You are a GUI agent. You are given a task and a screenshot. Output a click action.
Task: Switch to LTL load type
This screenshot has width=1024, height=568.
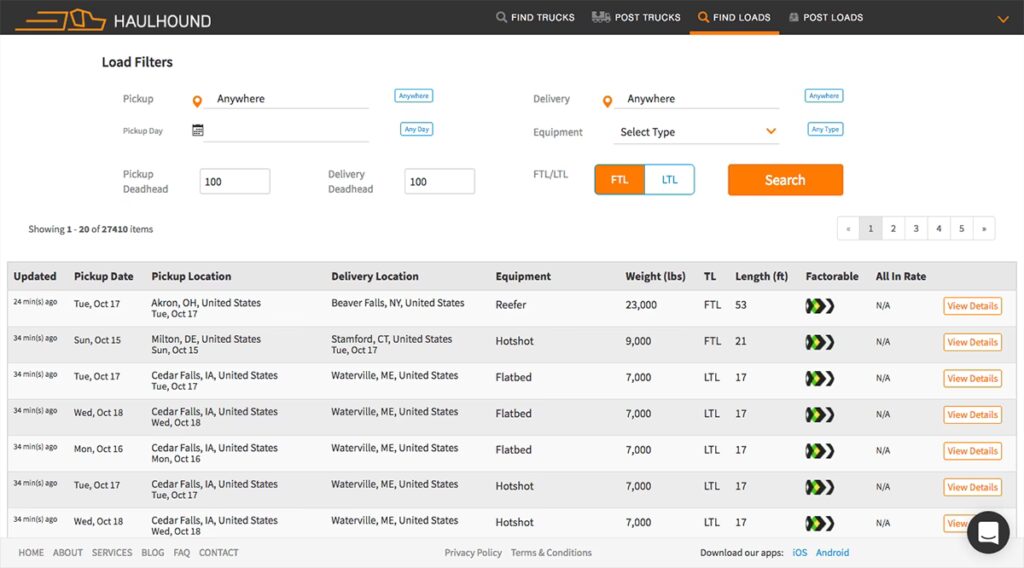pos(669,180)
